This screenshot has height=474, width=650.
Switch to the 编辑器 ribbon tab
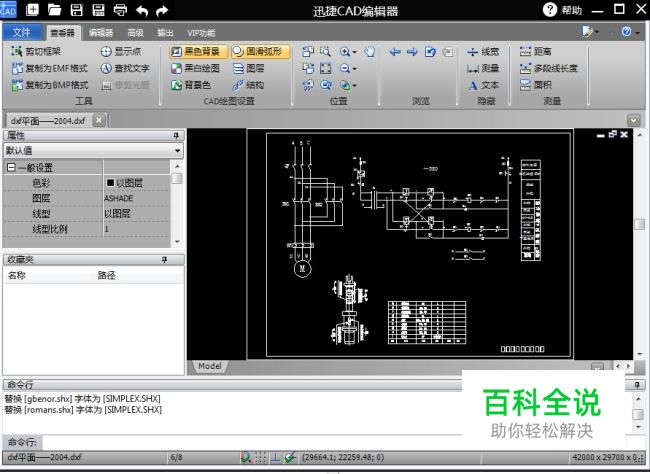click(101, 32)
